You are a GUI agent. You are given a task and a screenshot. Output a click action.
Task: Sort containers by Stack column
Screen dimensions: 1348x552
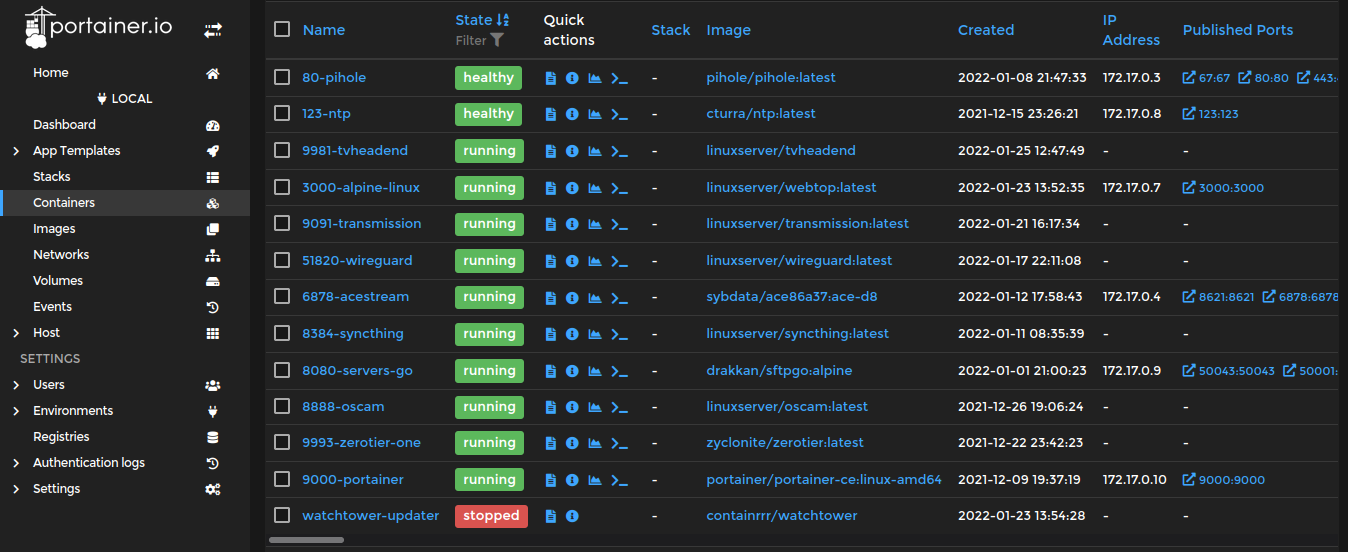click(671, 30)
